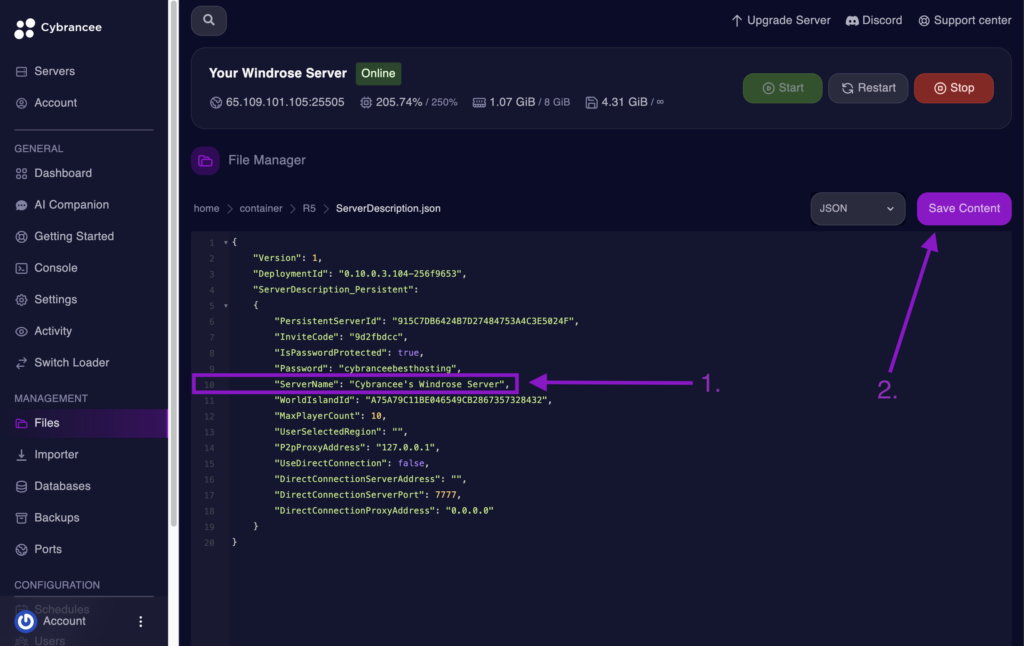The width and height of the screenshot is (1024, 646).
Task: Restart the Windrose server
Action: coord(867,87)
